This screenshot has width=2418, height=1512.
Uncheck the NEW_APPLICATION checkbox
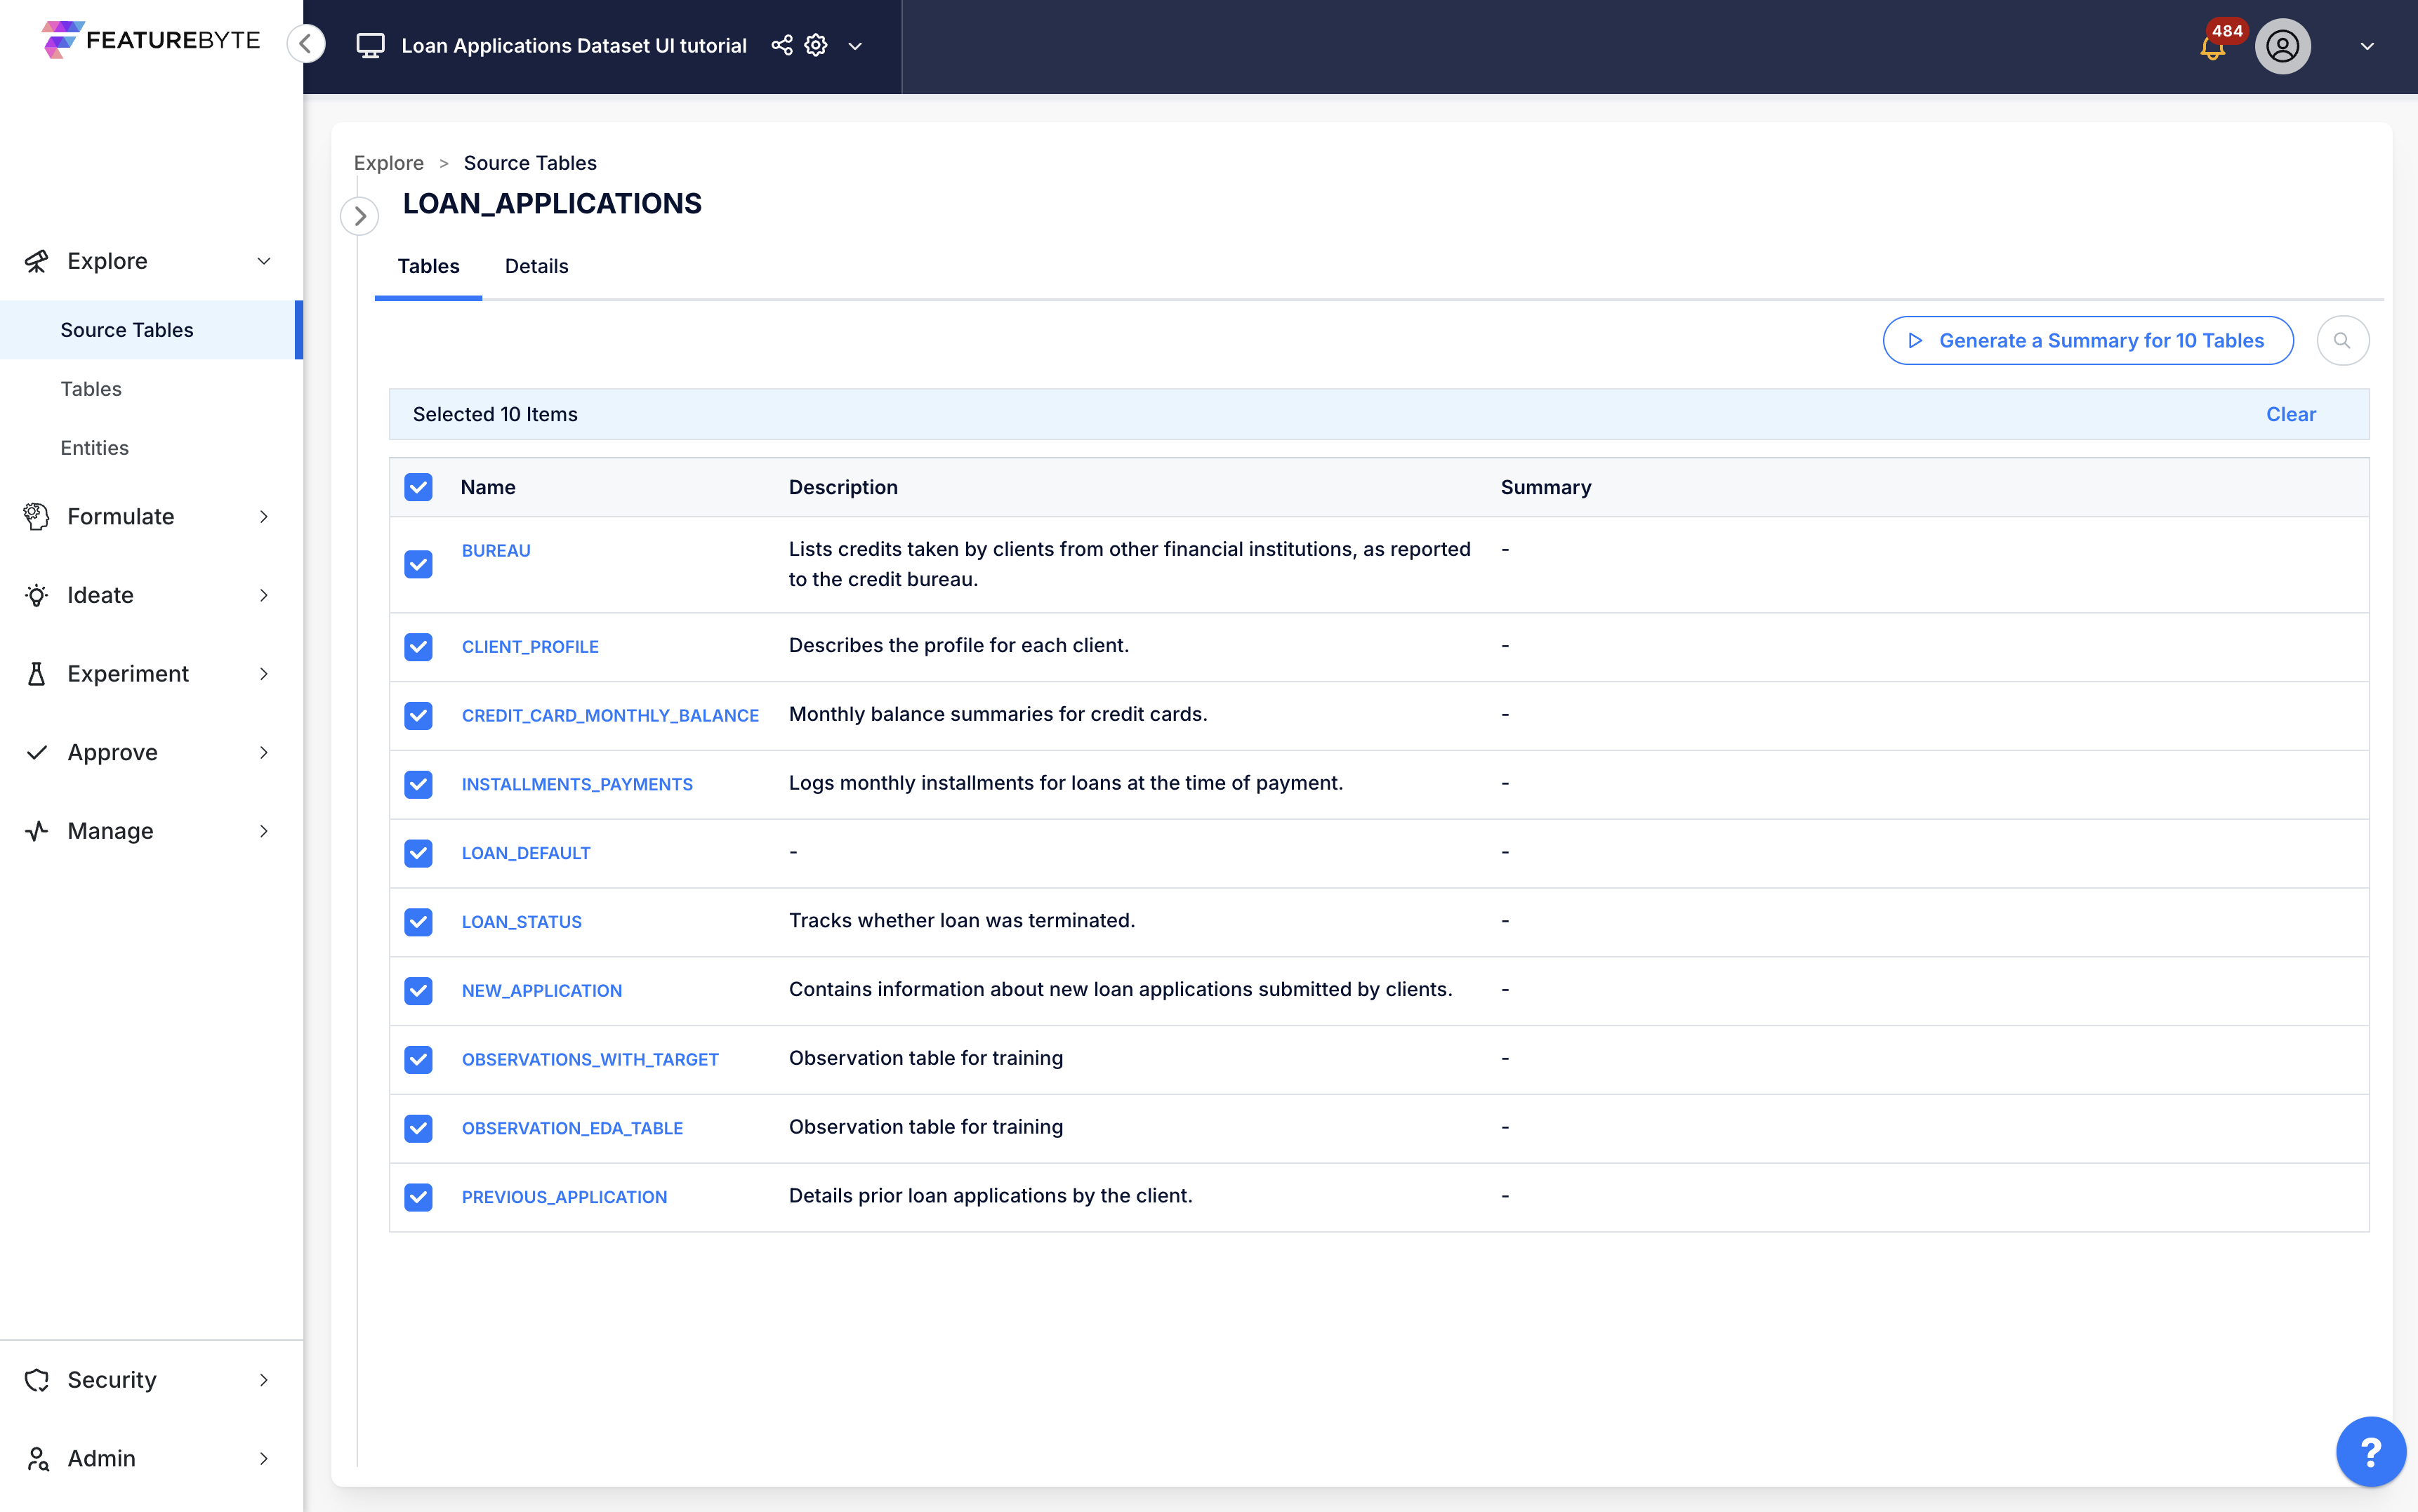418,991
